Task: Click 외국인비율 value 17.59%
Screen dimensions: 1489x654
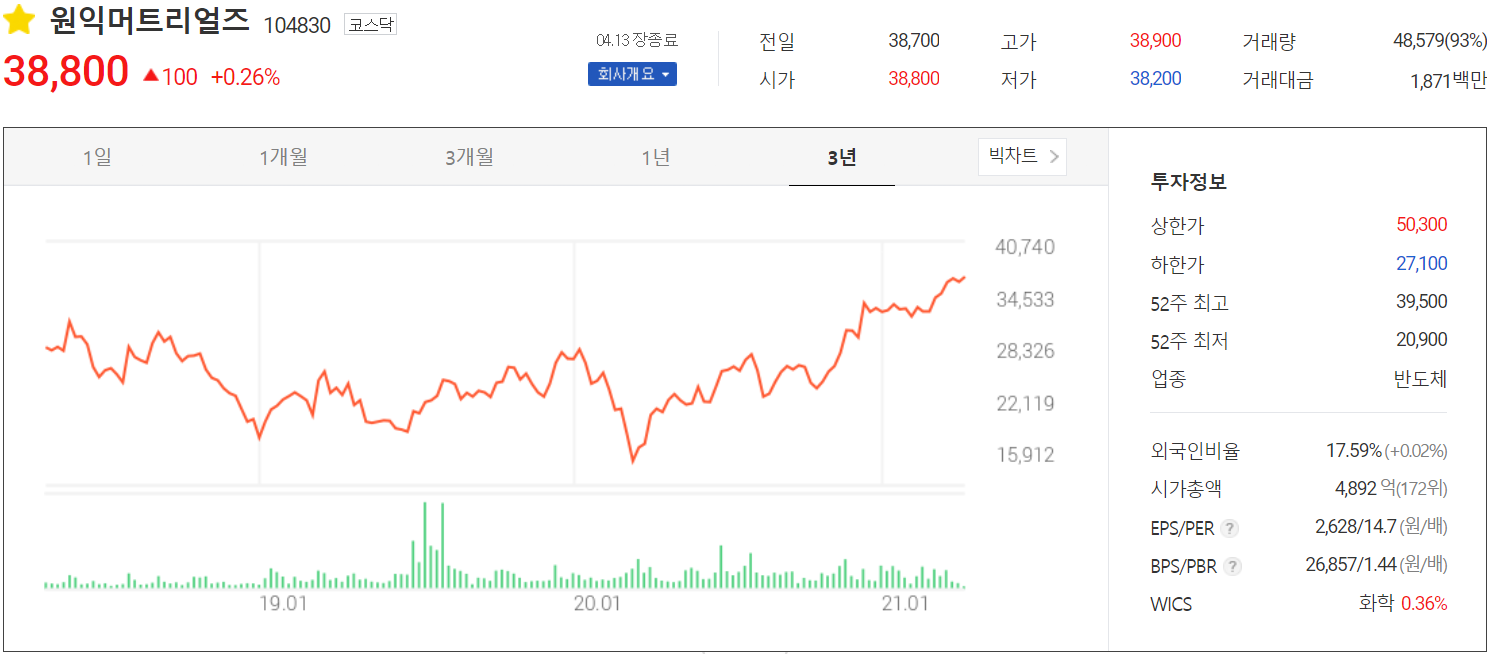Action: click(x=1354, y=451)
